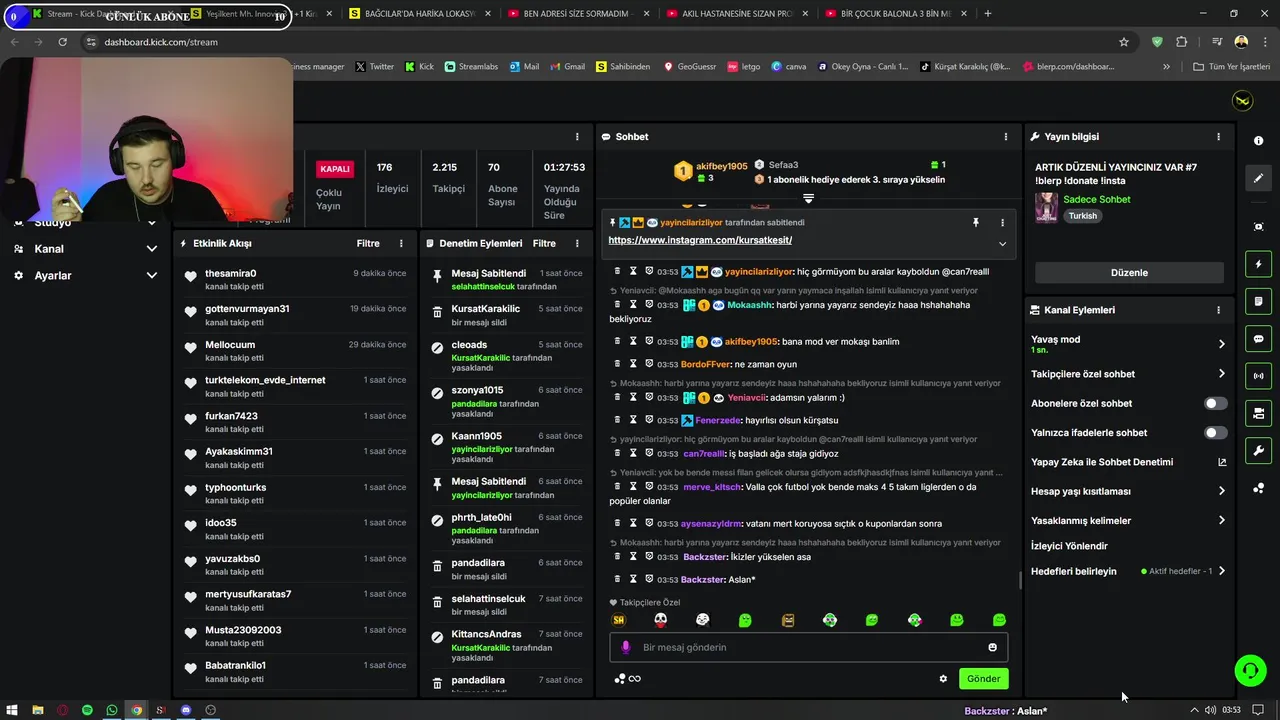Select the wrench tools icon in right sidebar
This screenshot has width=1280, height=720.
coord(1258,450)
